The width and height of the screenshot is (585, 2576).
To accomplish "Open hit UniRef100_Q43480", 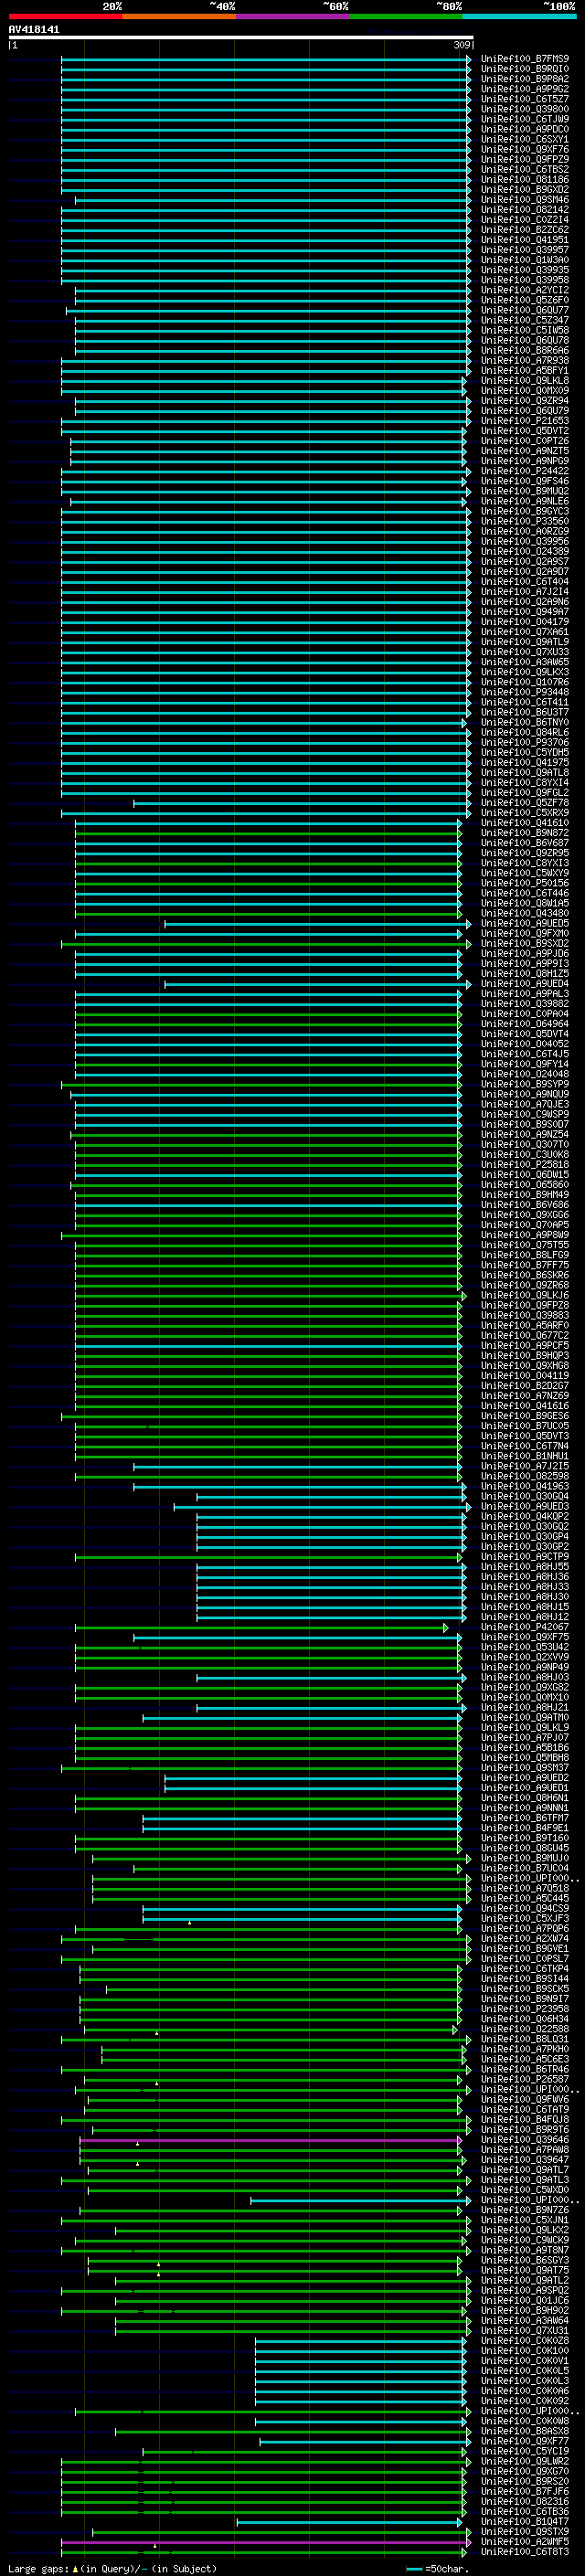I will 525,913.
